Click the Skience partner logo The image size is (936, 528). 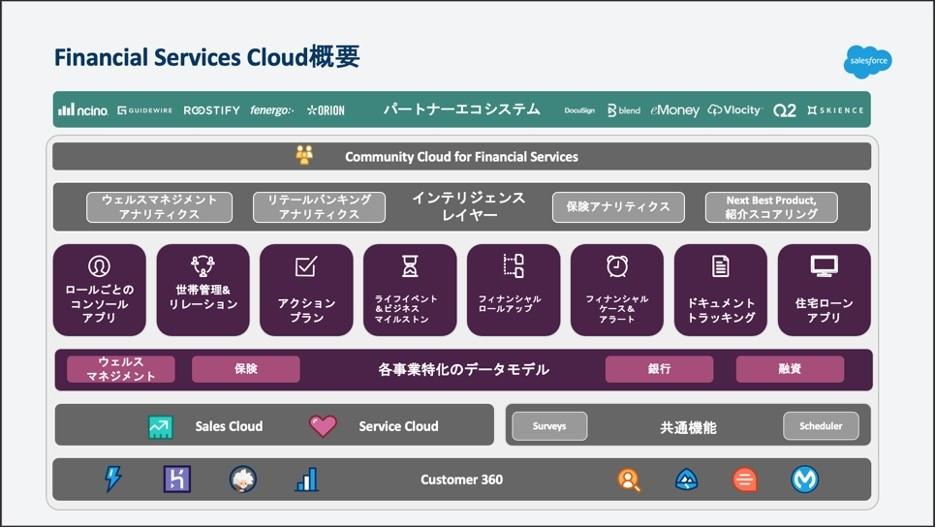tap(835, 110)
